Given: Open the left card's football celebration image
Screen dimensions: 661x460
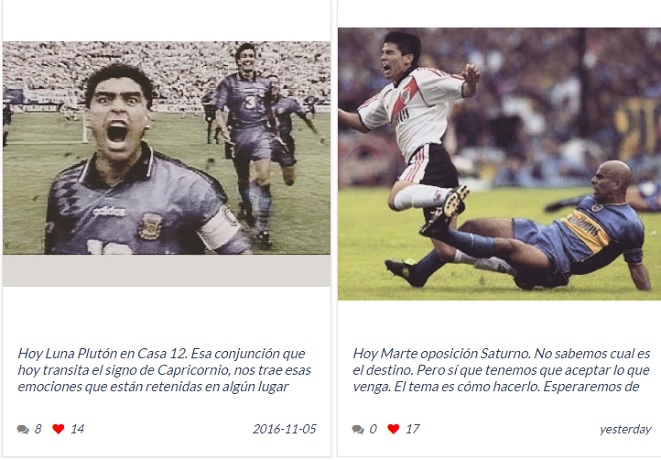Looking at the screenshot, I should 167,148.
